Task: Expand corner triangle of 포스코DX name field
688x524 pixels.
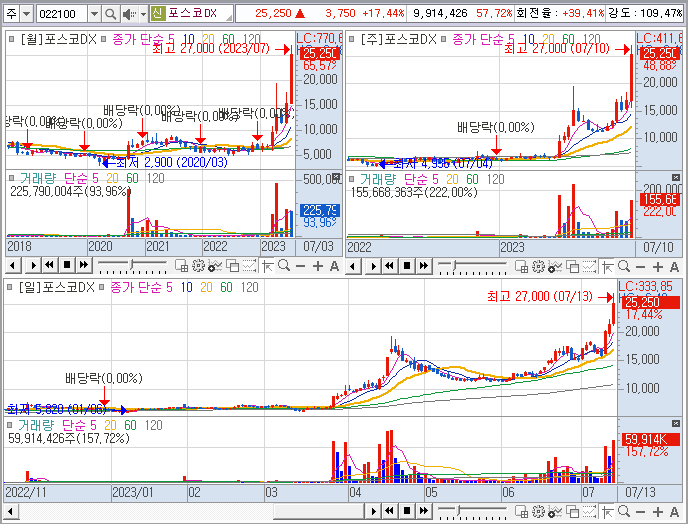Action: pos(229,18)
